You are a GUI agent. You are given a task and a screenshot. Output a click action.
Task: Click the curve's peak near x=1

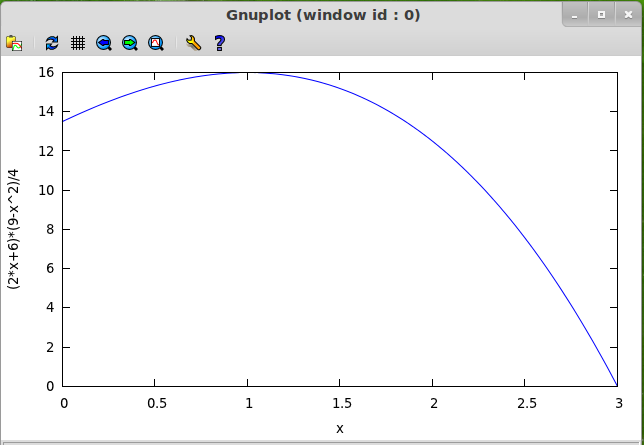coord(249,72)
